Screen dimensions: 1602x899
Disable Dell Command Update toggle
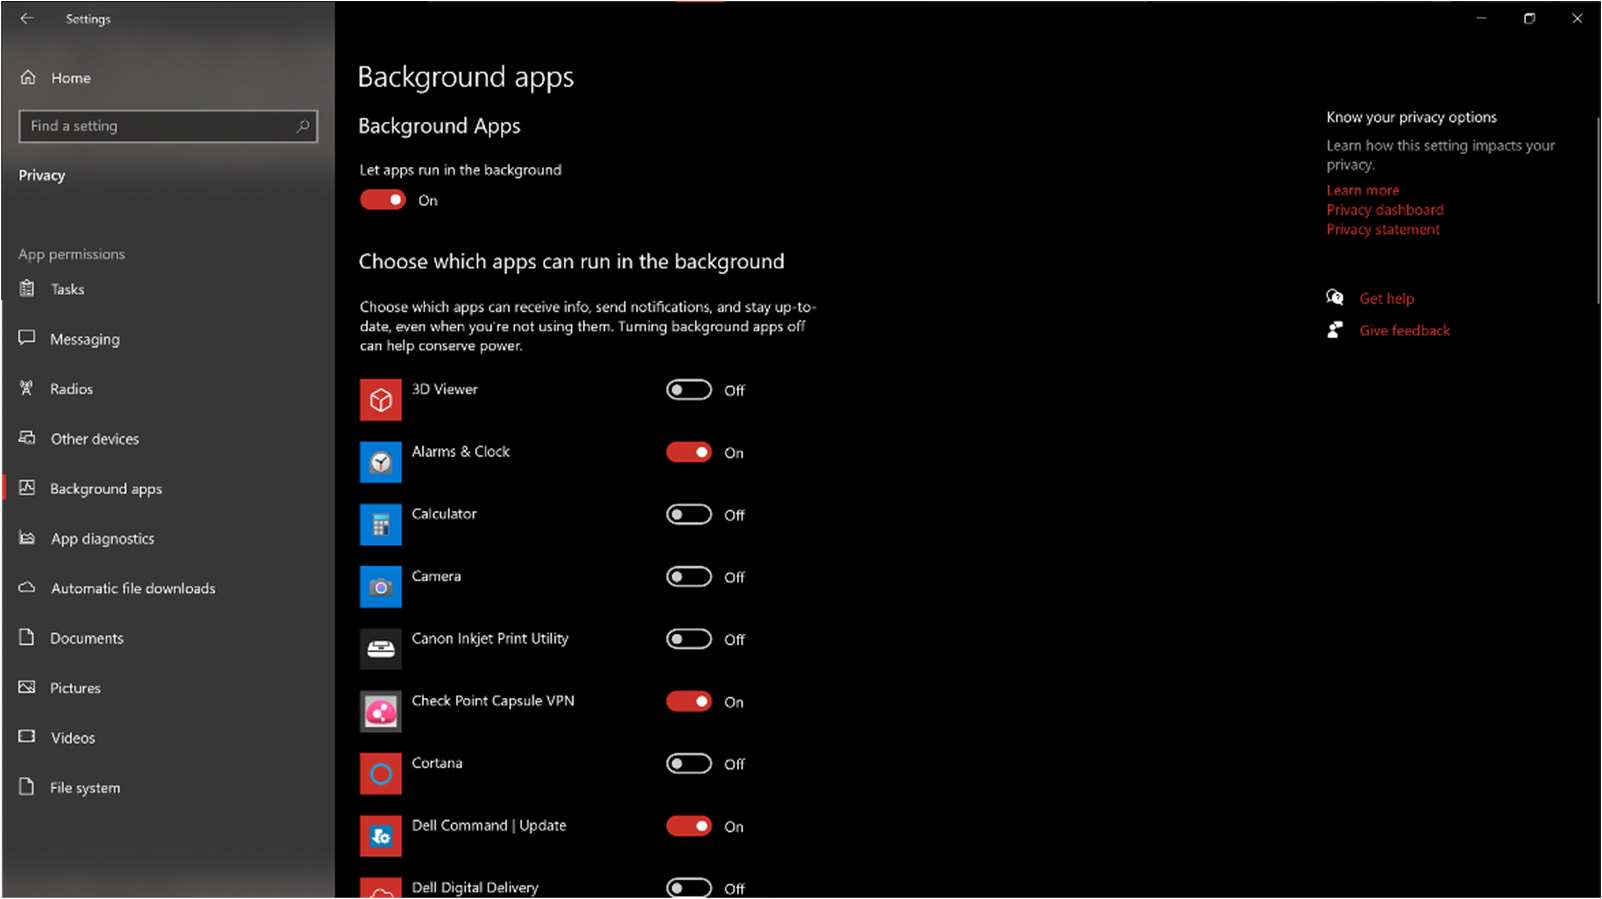click(x=689, y=826)
